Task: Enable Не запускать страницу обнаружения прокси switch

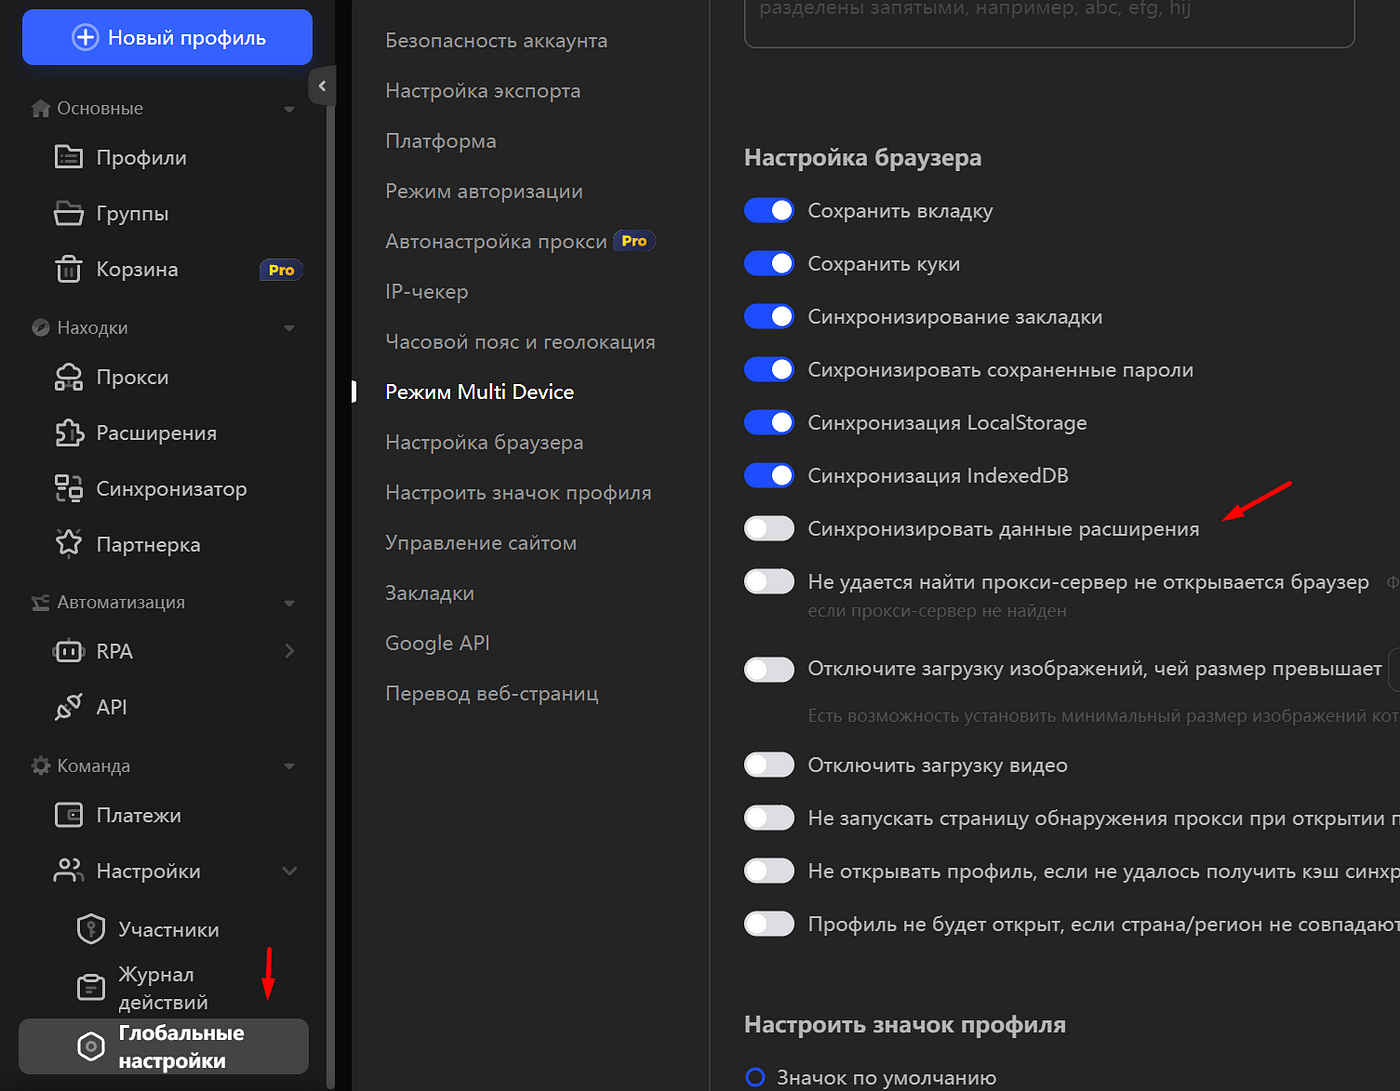Action: (x=769, y=817)
